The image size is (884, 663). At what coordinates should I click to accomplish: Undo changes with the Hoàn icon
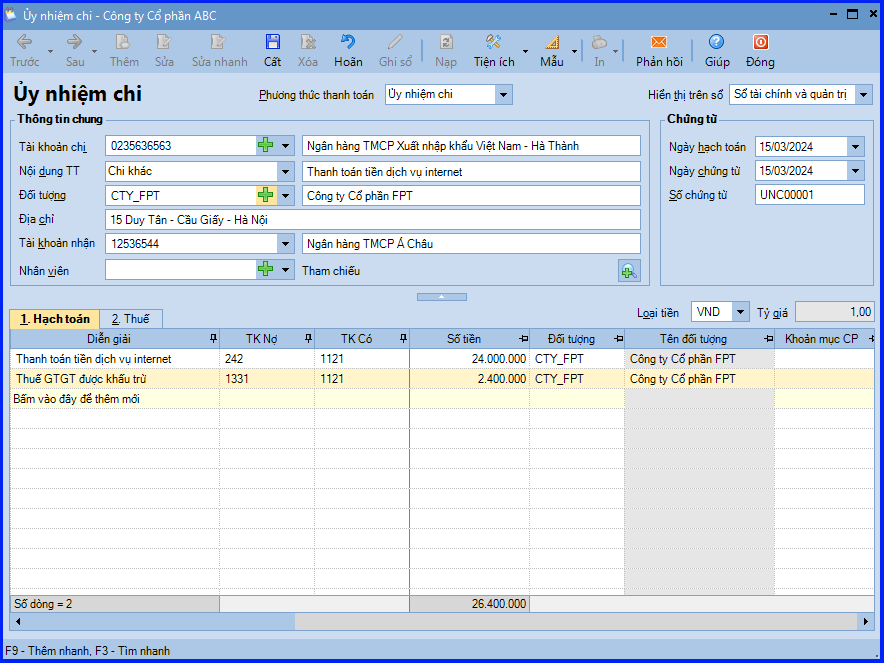(x=348, y=50)
